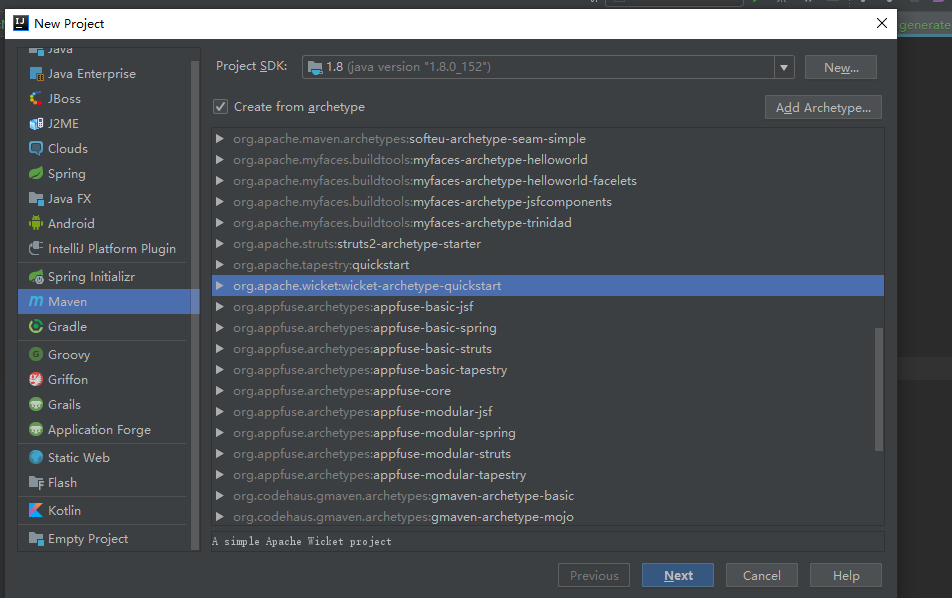952x598 pixels.
Task: Click the project type list scrollbar
Action: (x=195, y=304)
